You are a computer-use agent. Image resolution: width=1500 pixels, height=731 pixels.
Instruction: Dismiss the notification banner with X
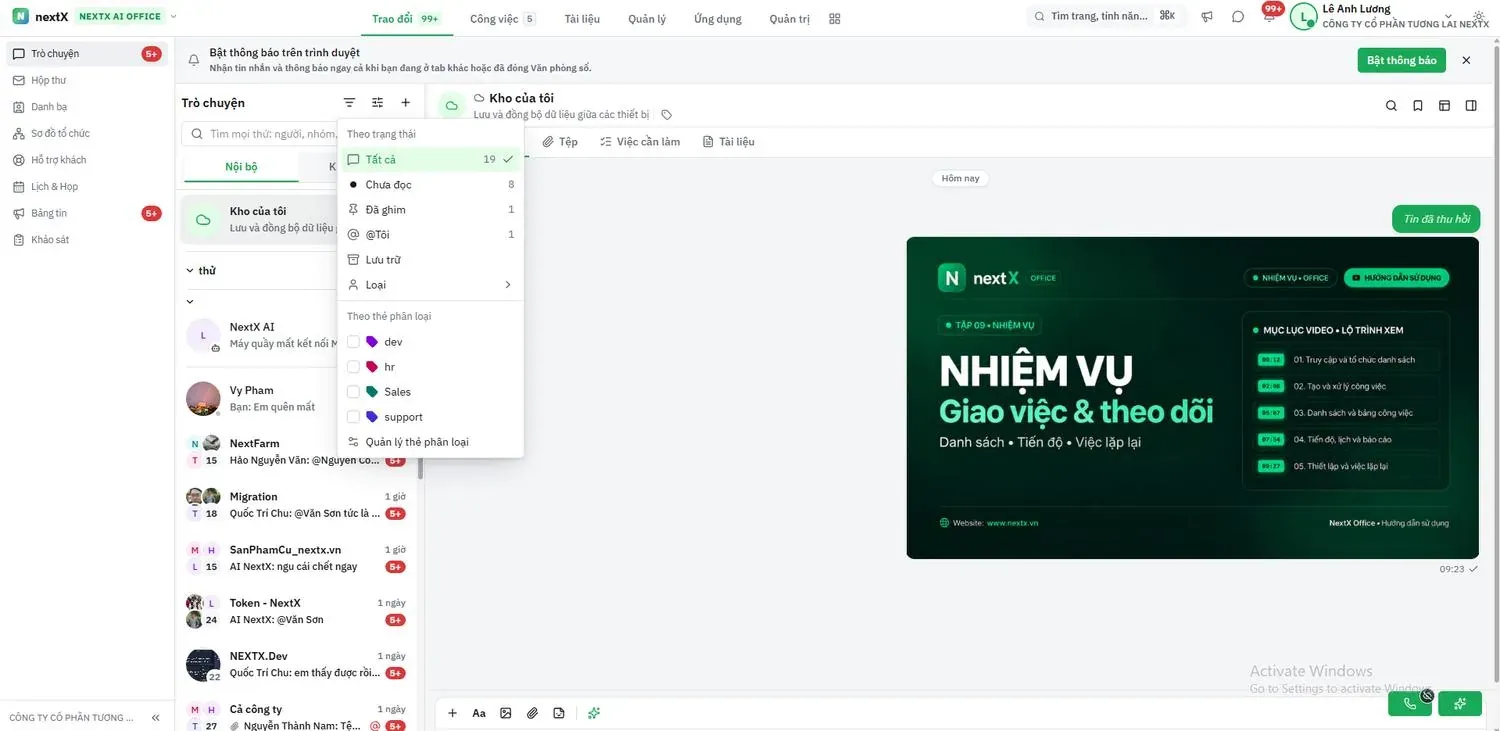click(x=1466, y=60)
